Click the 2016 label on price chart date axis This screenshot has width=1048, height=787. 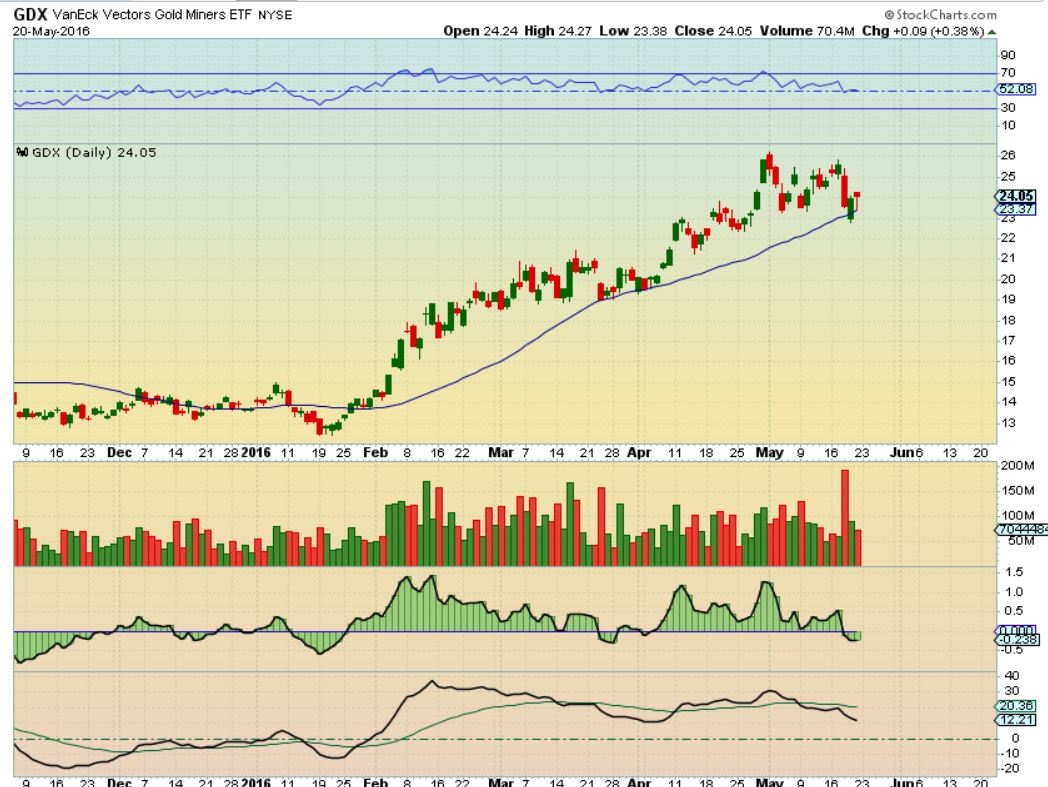256,453
